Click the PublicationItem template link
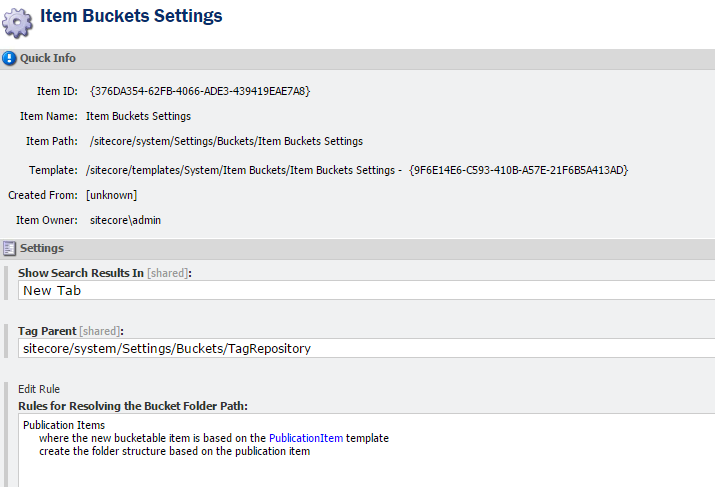 305,438
